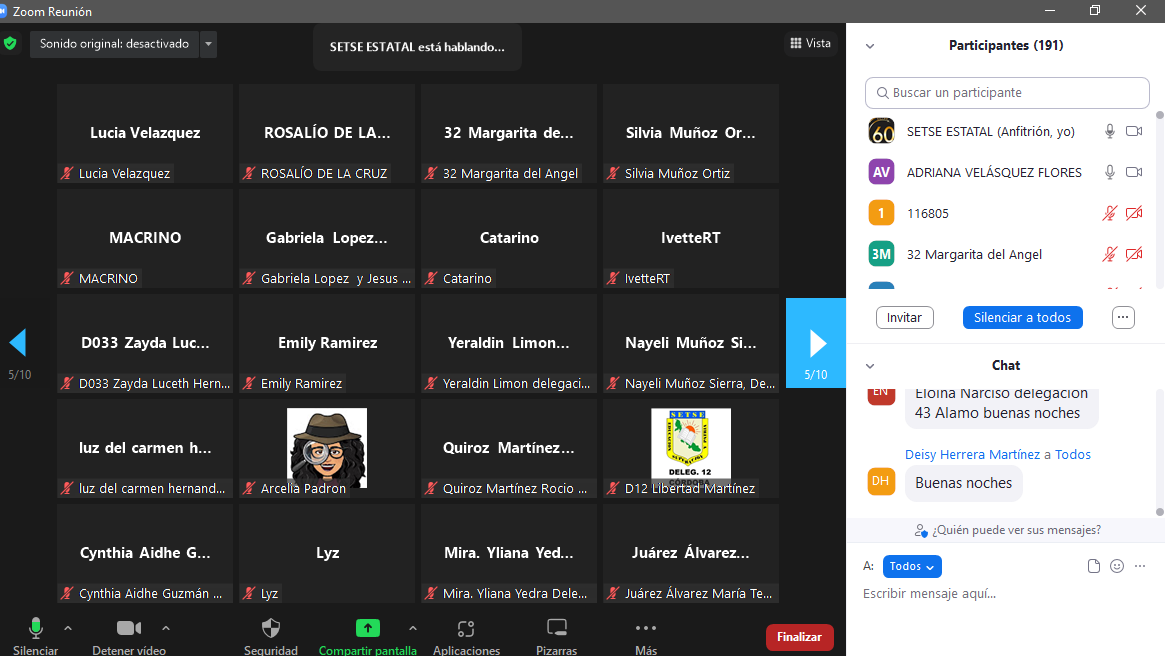1165x656 pixels.
Task: Select Catarino participant tile
Action: tap(509, 238)
